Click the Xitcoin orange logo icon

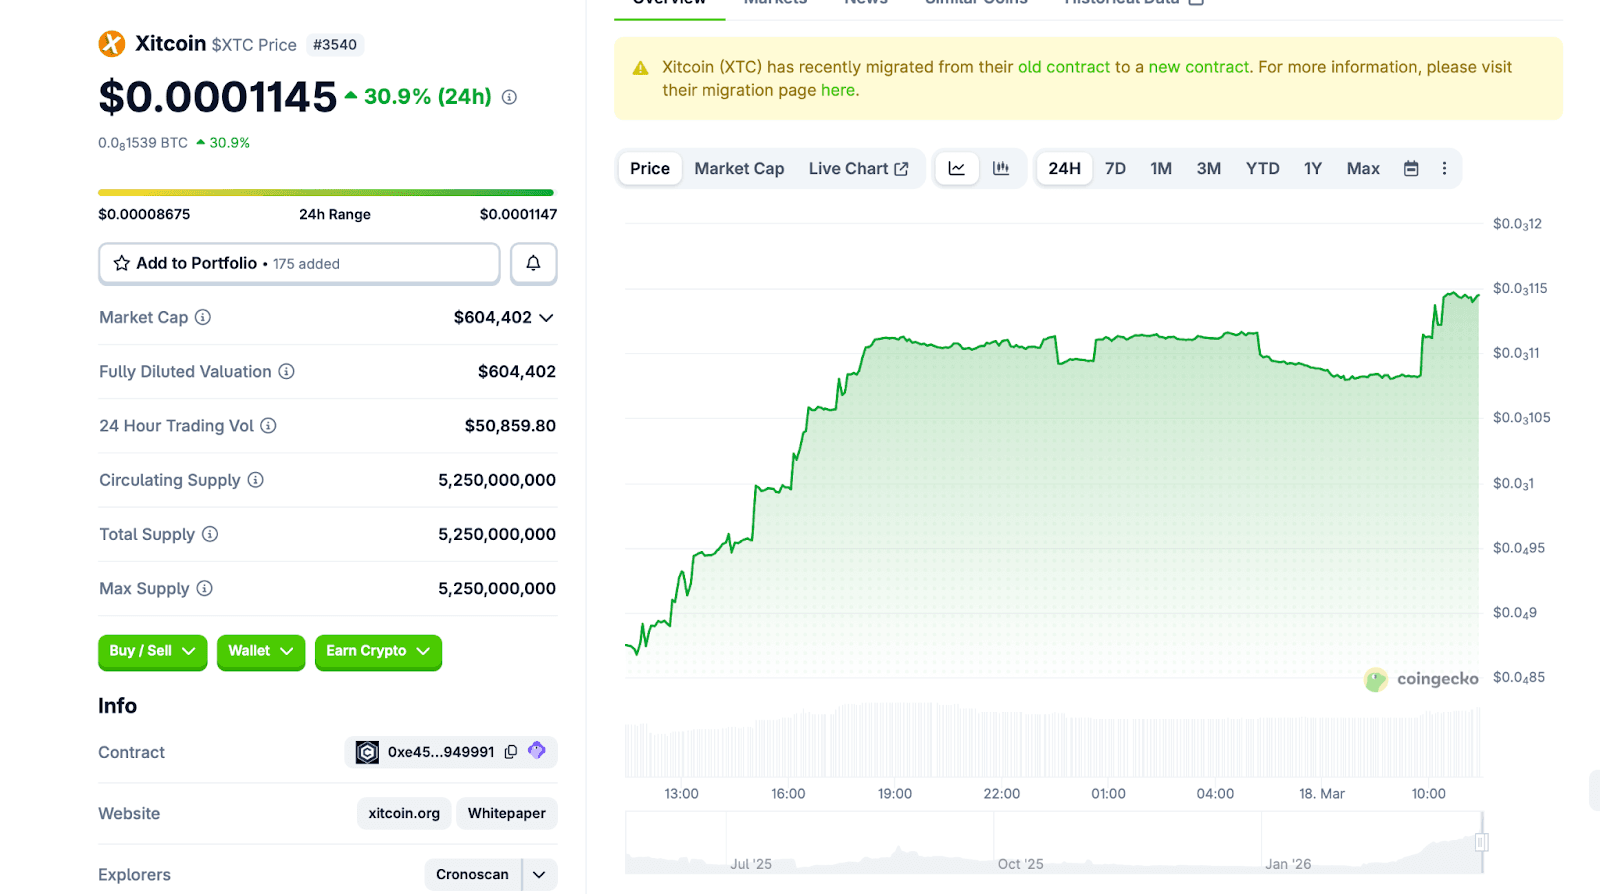click(x=112, y=44)
